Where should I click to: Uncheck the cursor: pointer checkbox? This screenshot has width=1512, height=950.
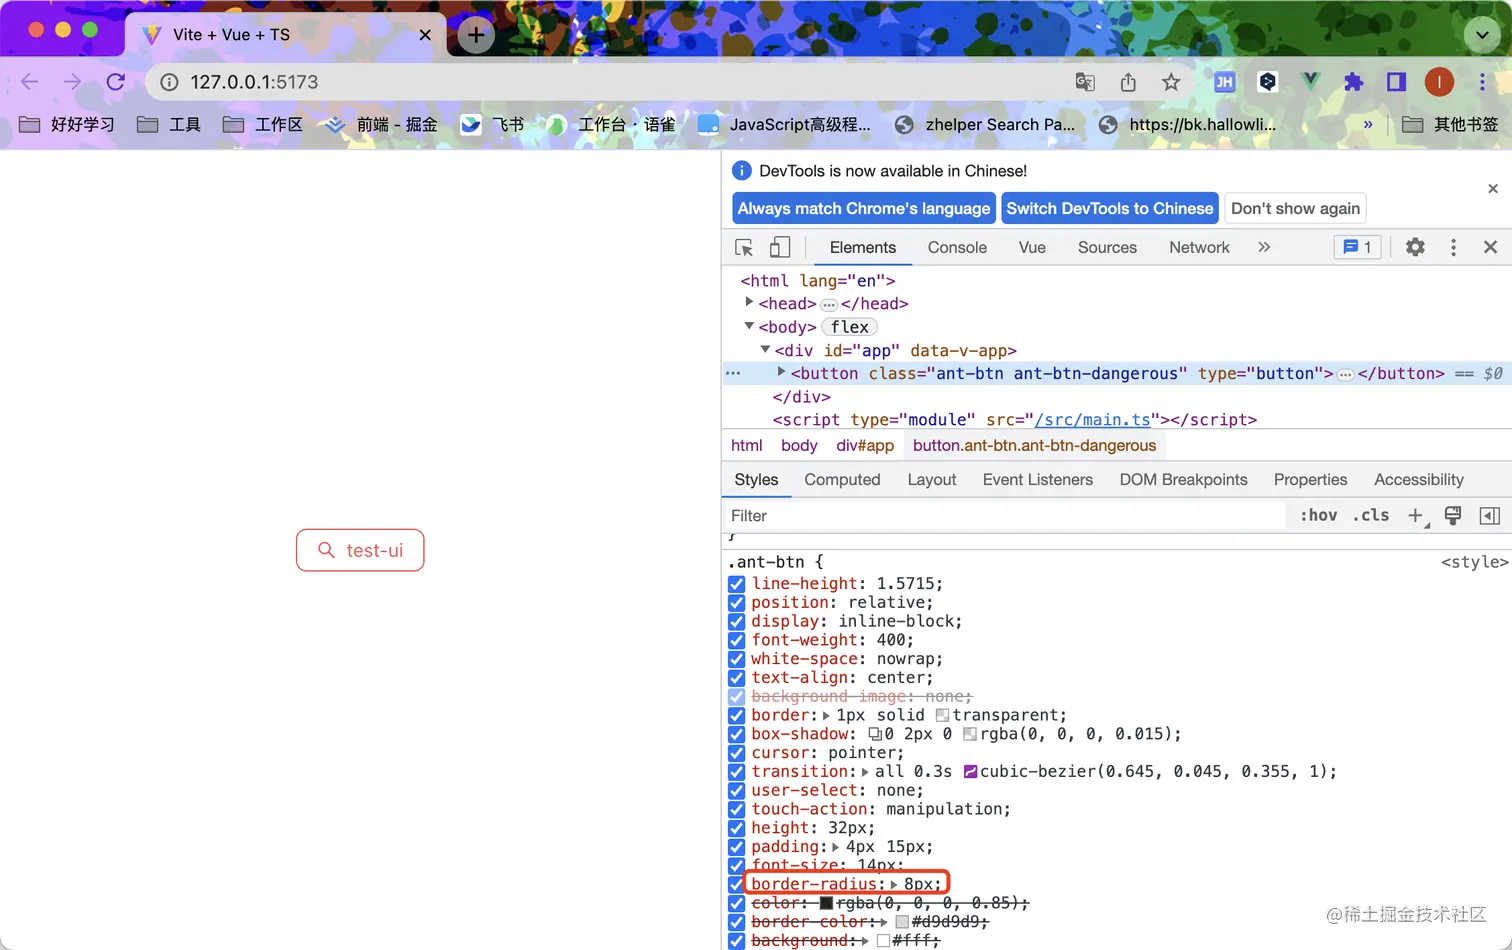click(x=737, y=753)
